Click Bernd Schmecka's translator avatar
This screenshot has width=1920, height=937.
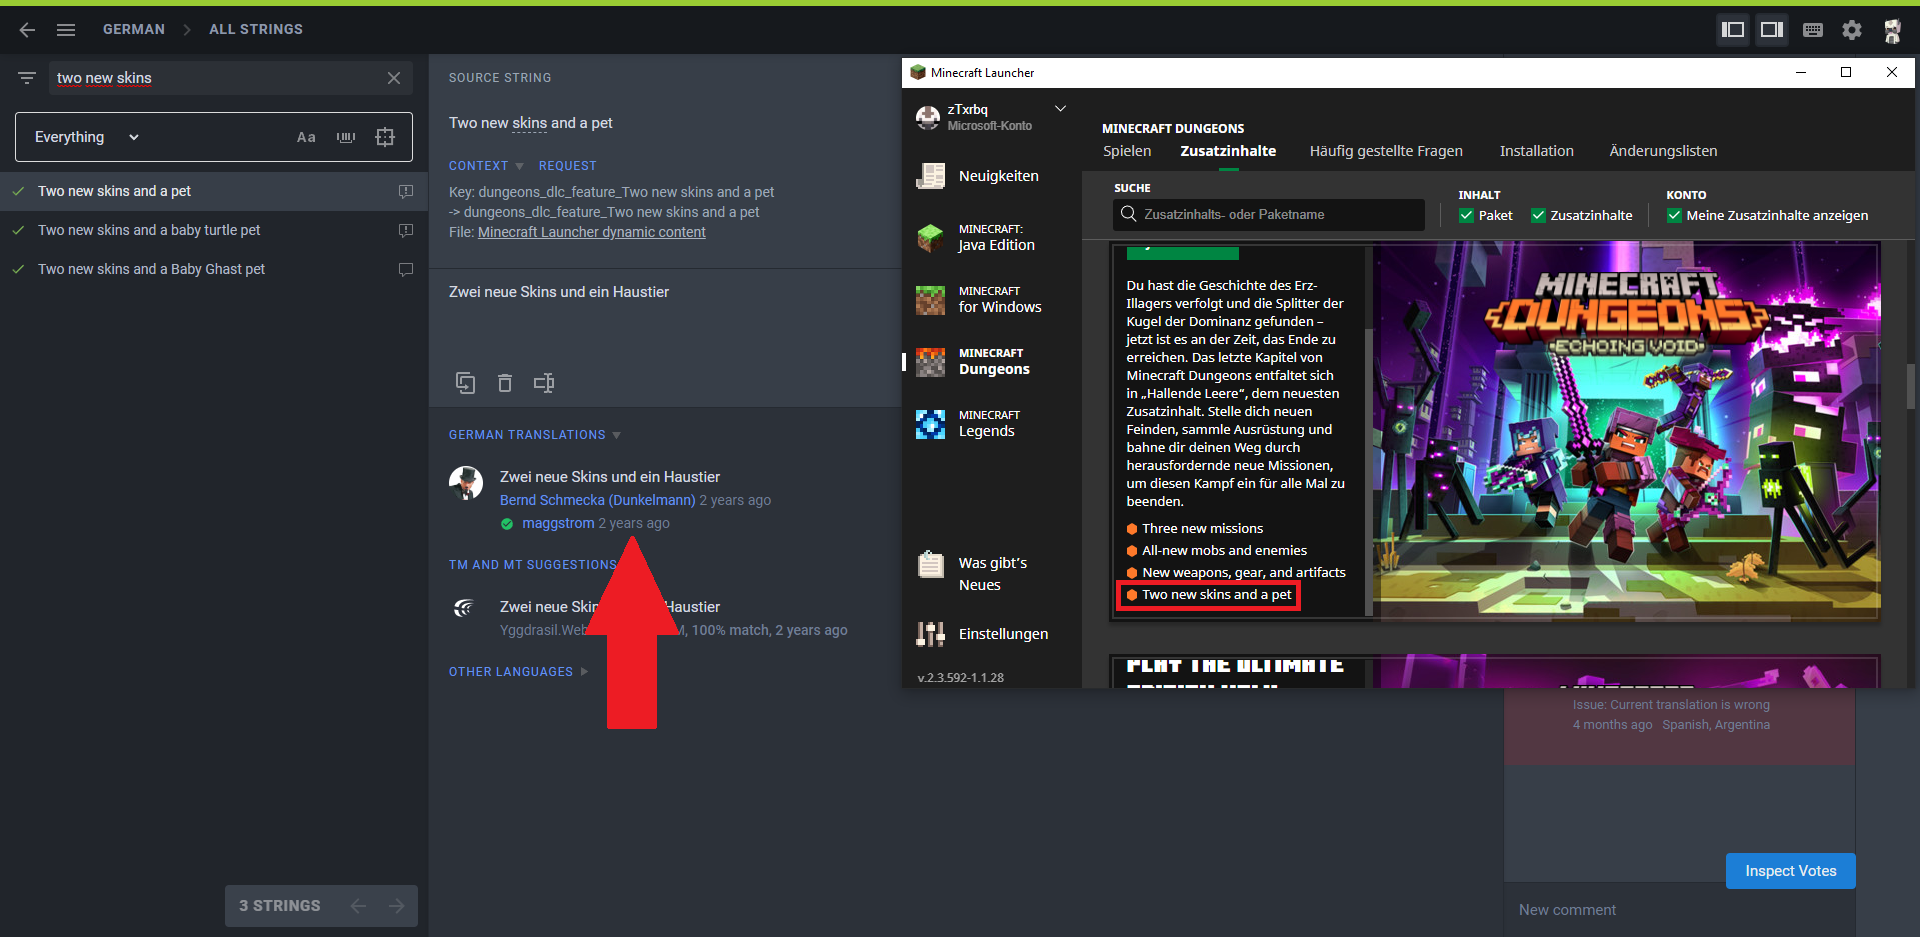(x=466, y=483)
